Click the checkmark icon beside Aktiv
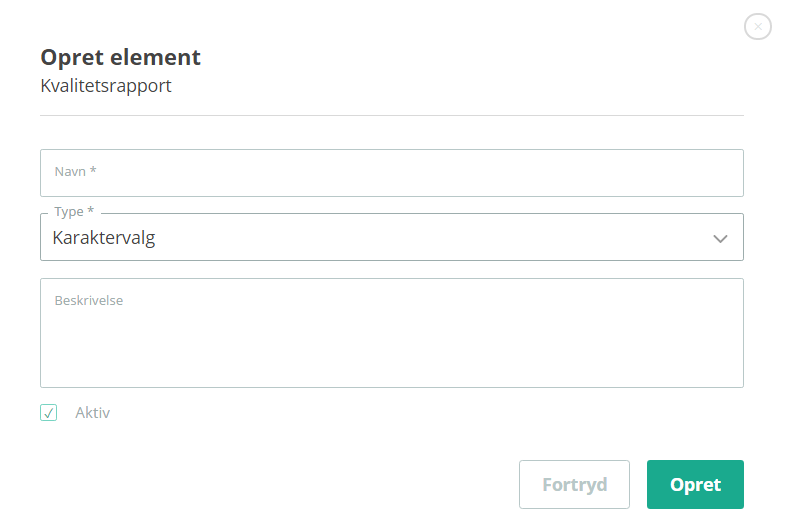The height and width of the screenshot is (532, 786). (49, 413)
